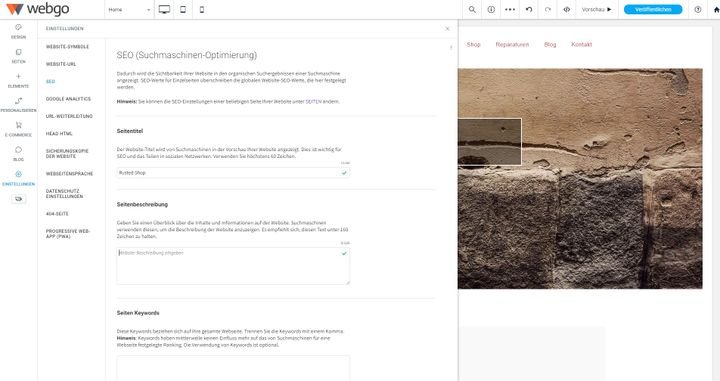Click the Veröffentlichen publish button
Image resolution: width=720 pixels, height=381 pixels.
point(652,9)
